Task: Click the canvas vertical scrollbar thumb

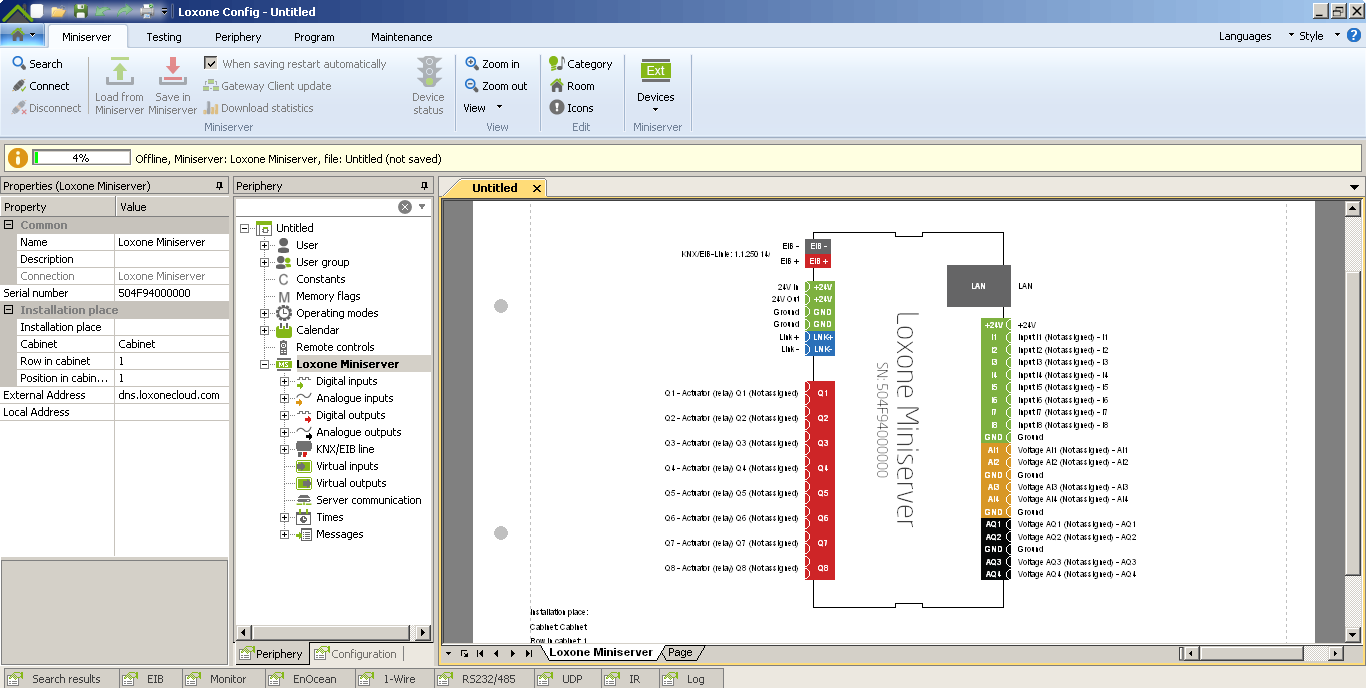Action: point(1353,423)
